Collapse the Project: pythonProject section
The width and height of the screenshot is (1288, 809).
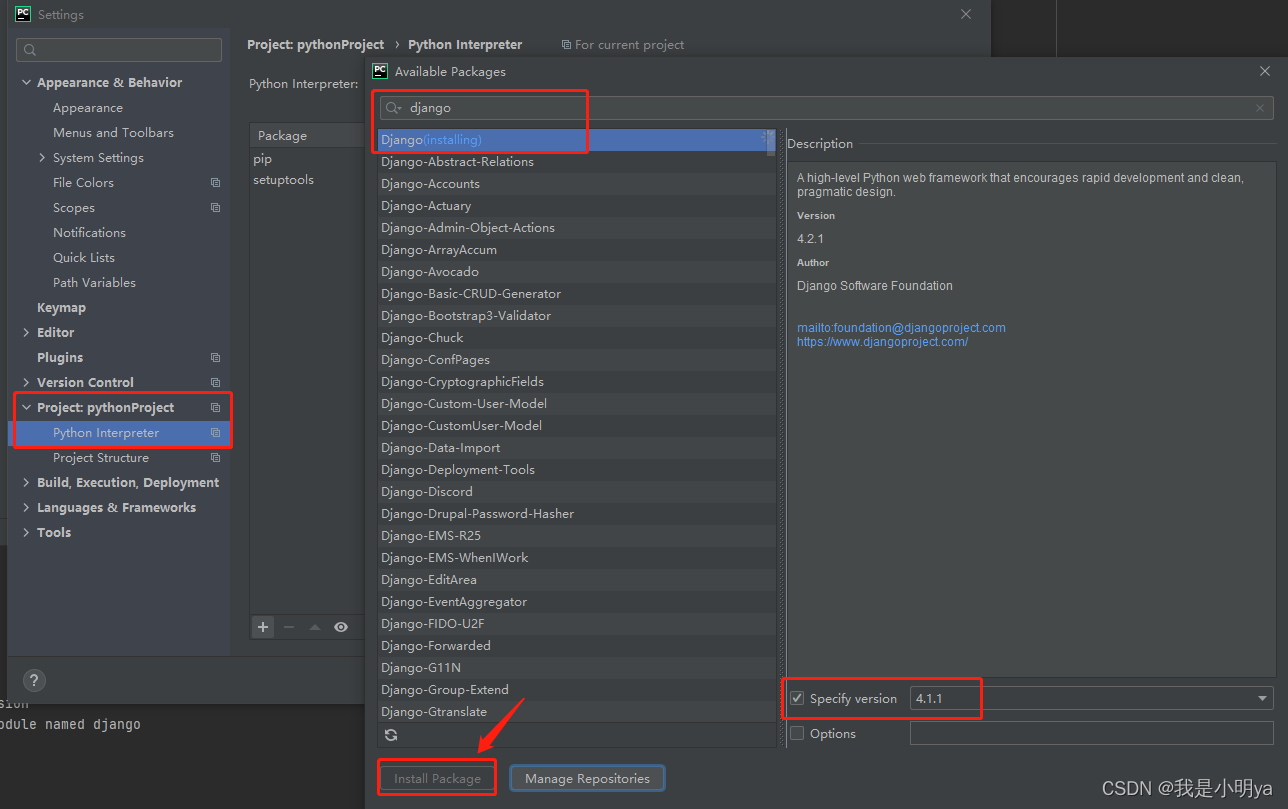[27, 408]
